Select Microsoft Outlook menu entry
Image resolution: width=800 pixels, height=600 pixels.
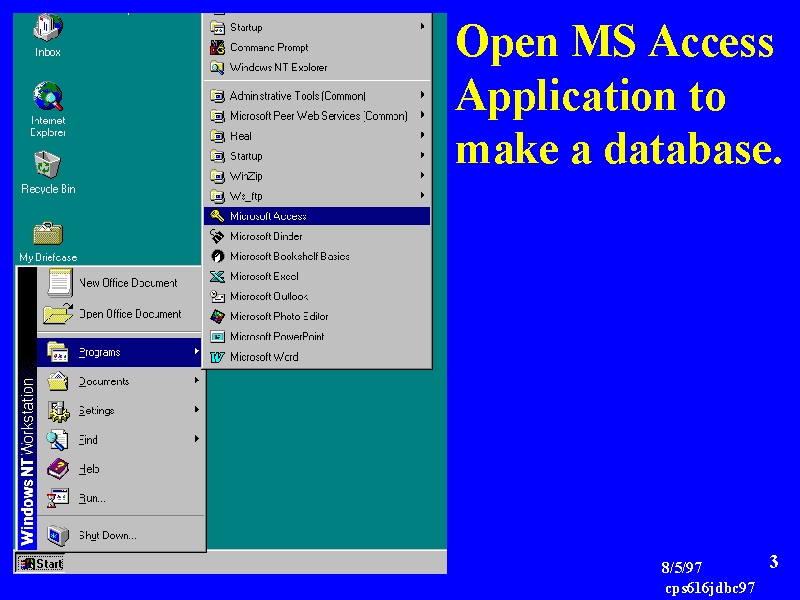coord(317,296)
